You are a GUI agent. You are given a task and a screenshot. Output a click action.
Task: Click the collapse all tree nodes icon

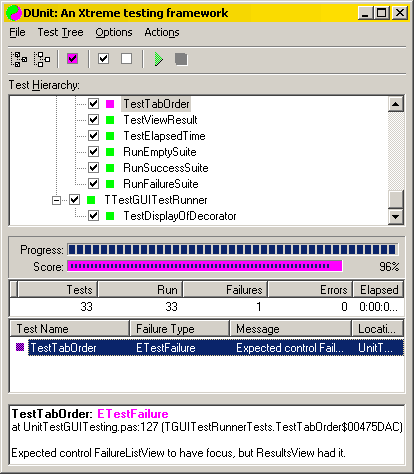(42, 59)
